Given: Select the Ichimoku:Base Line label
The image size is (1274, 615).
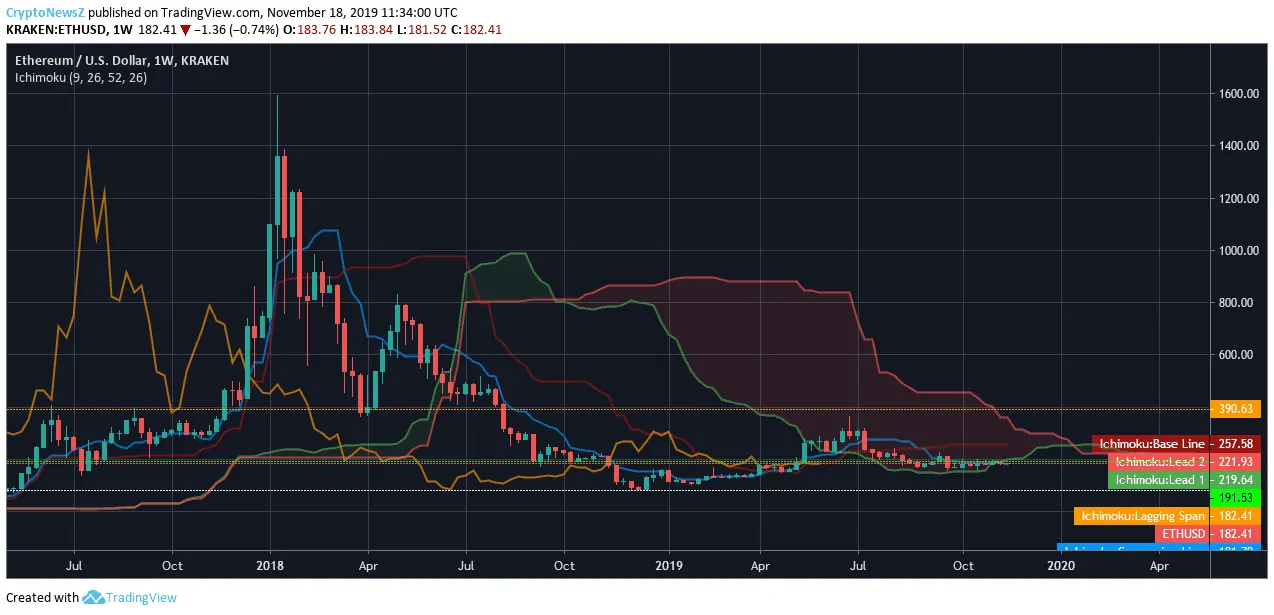Looking at the screenshot, I should click(x=1151, y=444).
